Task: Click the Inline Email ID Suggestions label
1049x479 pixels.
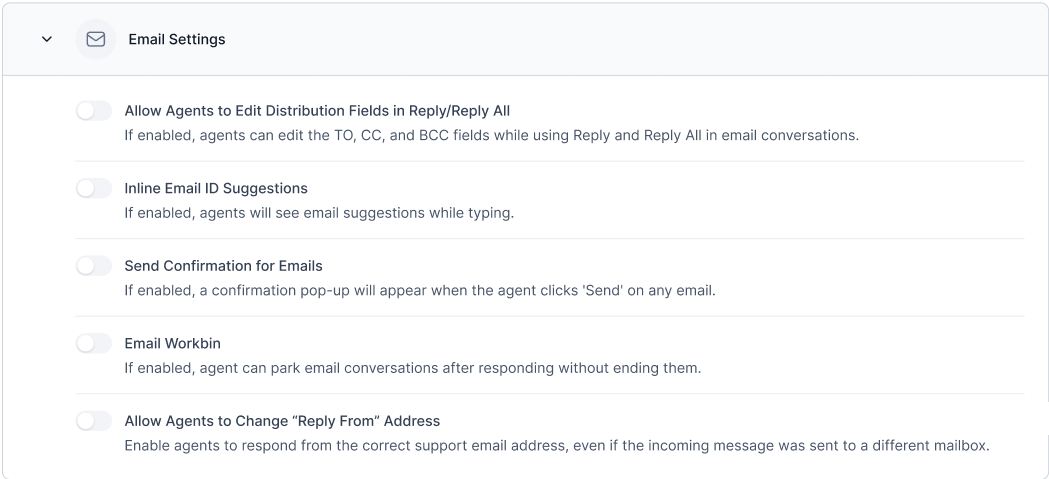Action: (x=215, y=188)
